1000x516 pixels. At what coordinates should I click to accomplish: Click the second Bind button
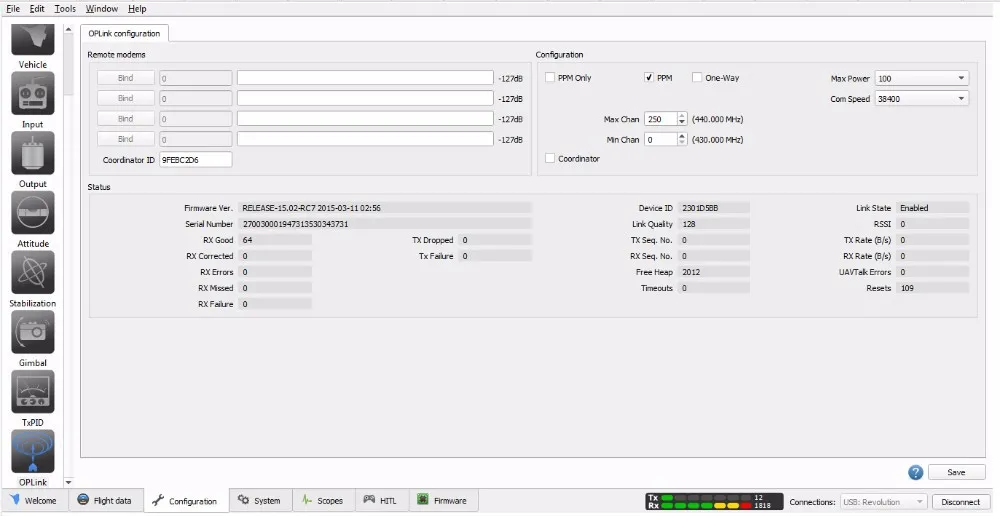[x=126, y=98]
